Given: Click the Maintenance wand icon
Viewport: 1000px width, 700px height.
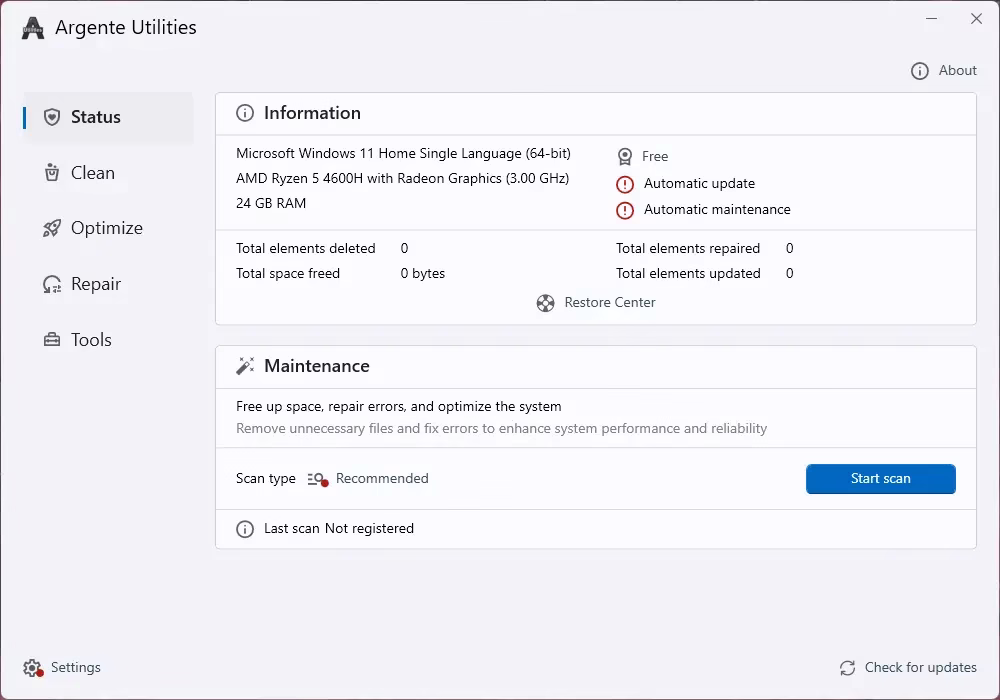Looking at the screenshot, I should coord(244,366).
